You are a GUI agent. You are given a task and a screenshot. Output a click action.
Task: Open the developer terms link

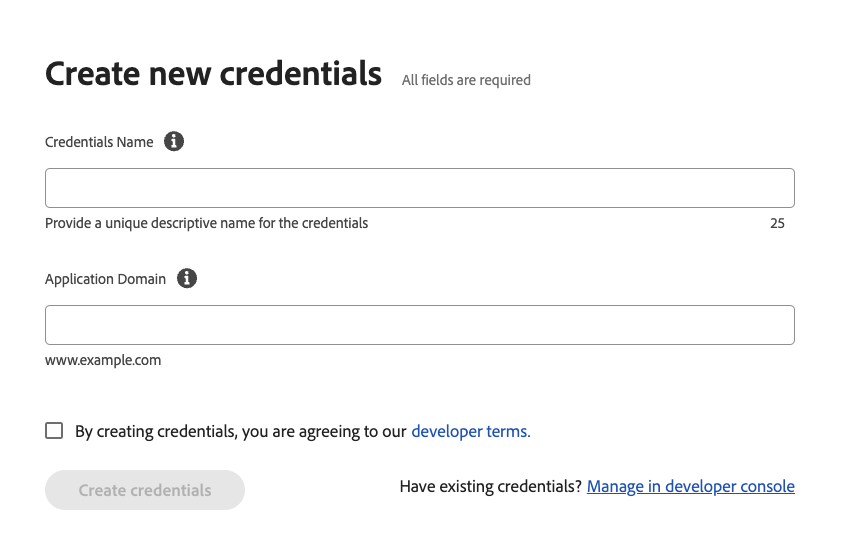pos(471,431)
